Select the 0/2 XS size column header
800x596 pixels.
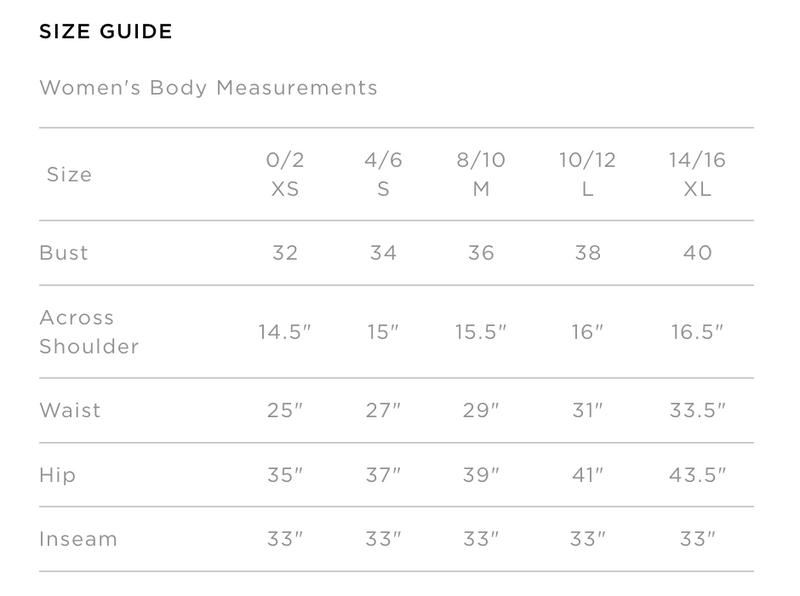(x=285, y=175)
